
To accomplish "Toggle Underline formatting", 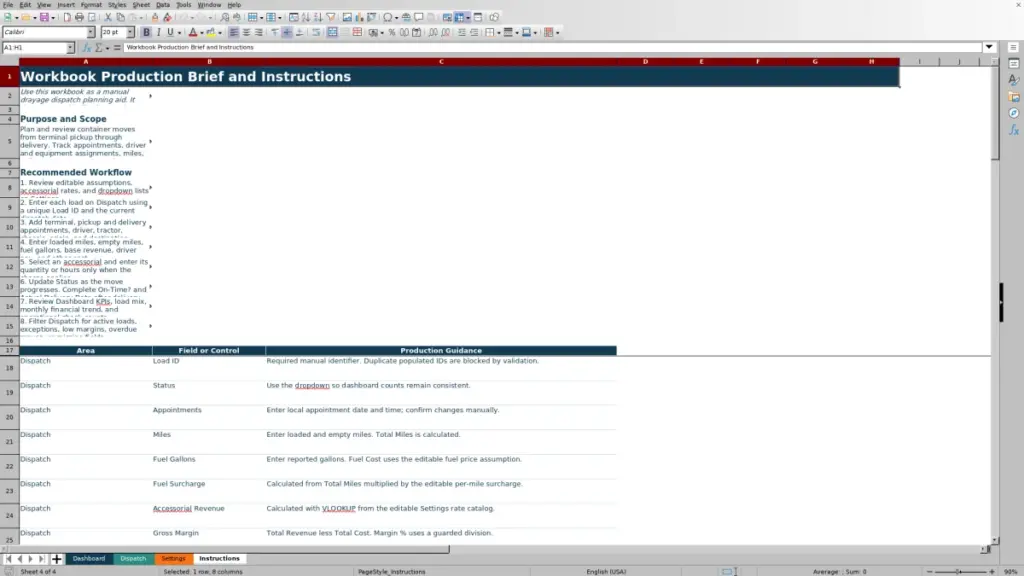I will tap(170, 33).
